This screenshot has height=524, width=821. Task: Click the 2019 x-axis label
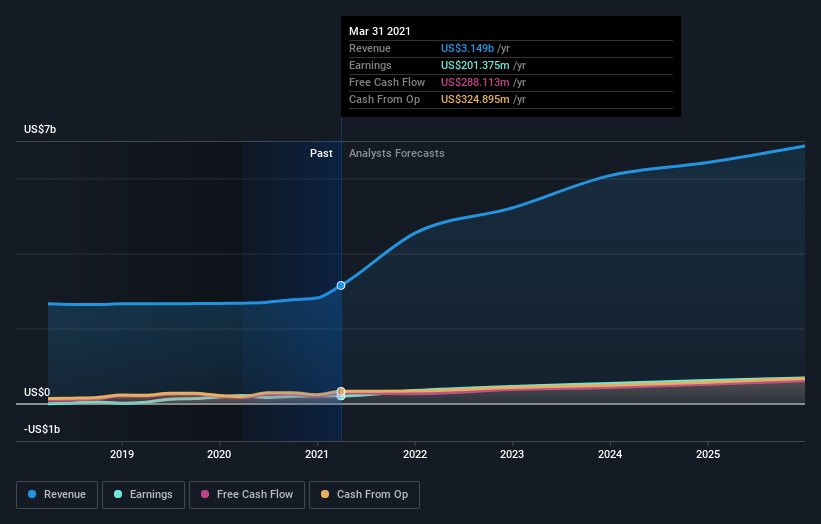122,454
